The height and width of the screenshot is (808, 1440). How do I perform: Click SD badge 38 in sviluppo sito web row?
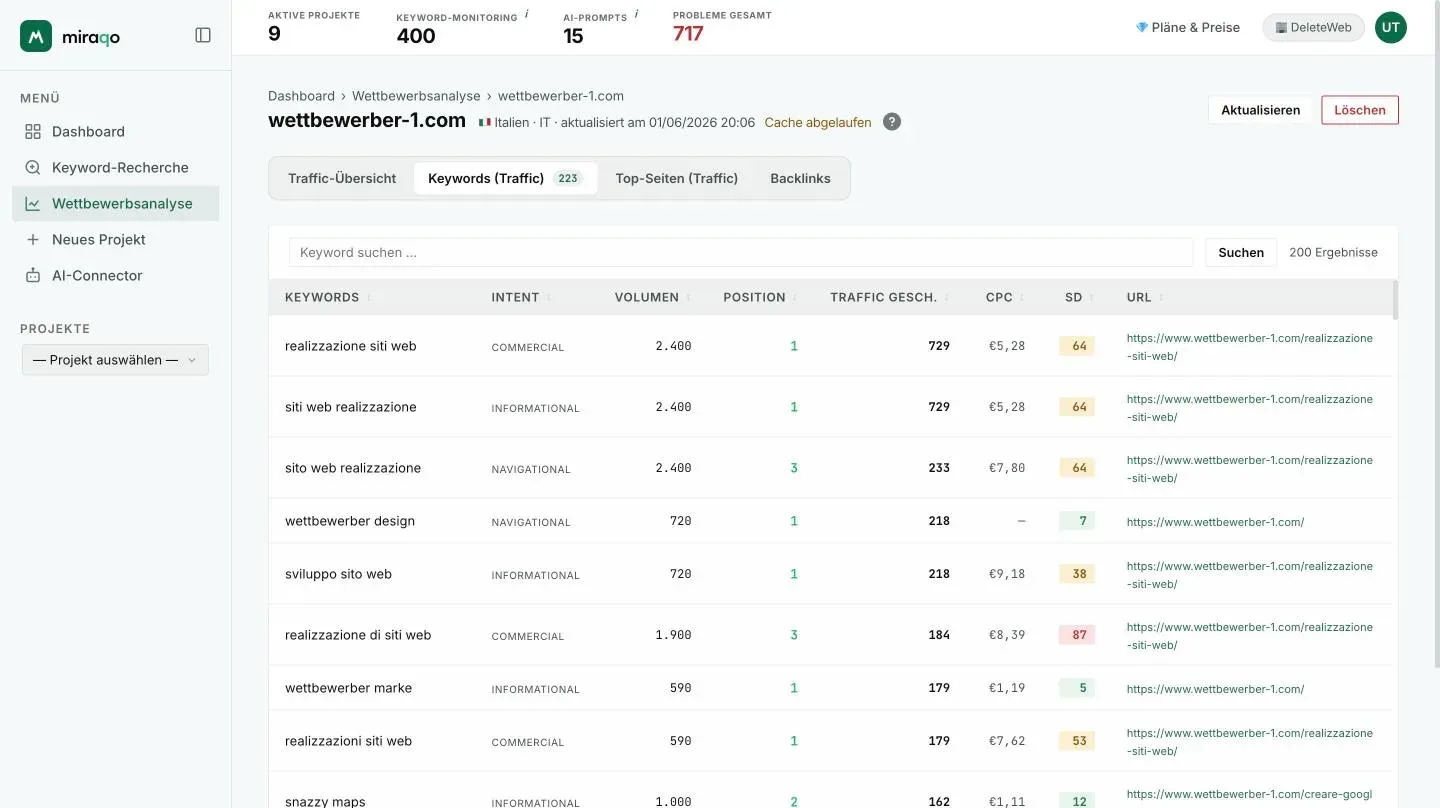[1078, 574]
